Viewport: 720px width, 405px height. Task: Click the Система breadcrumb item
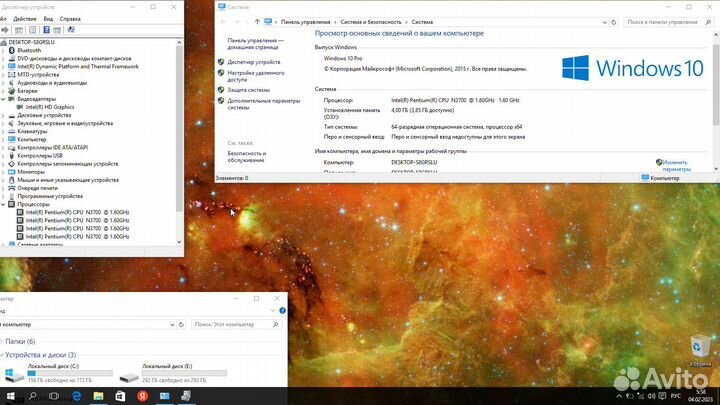[422, 22]
